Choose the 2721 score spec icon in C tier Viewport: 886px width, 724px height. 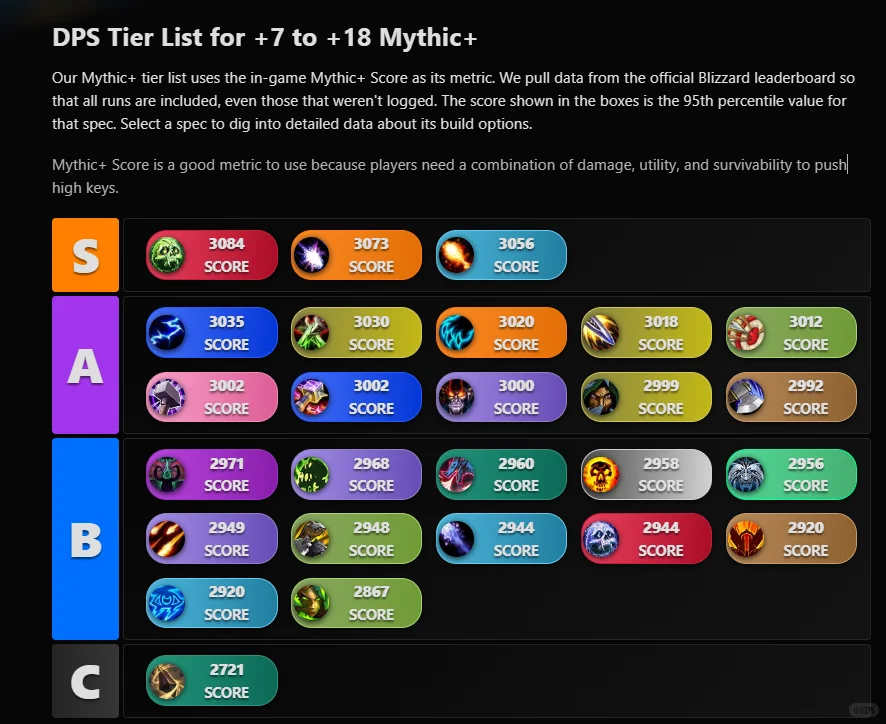click(x=167, y=680)
